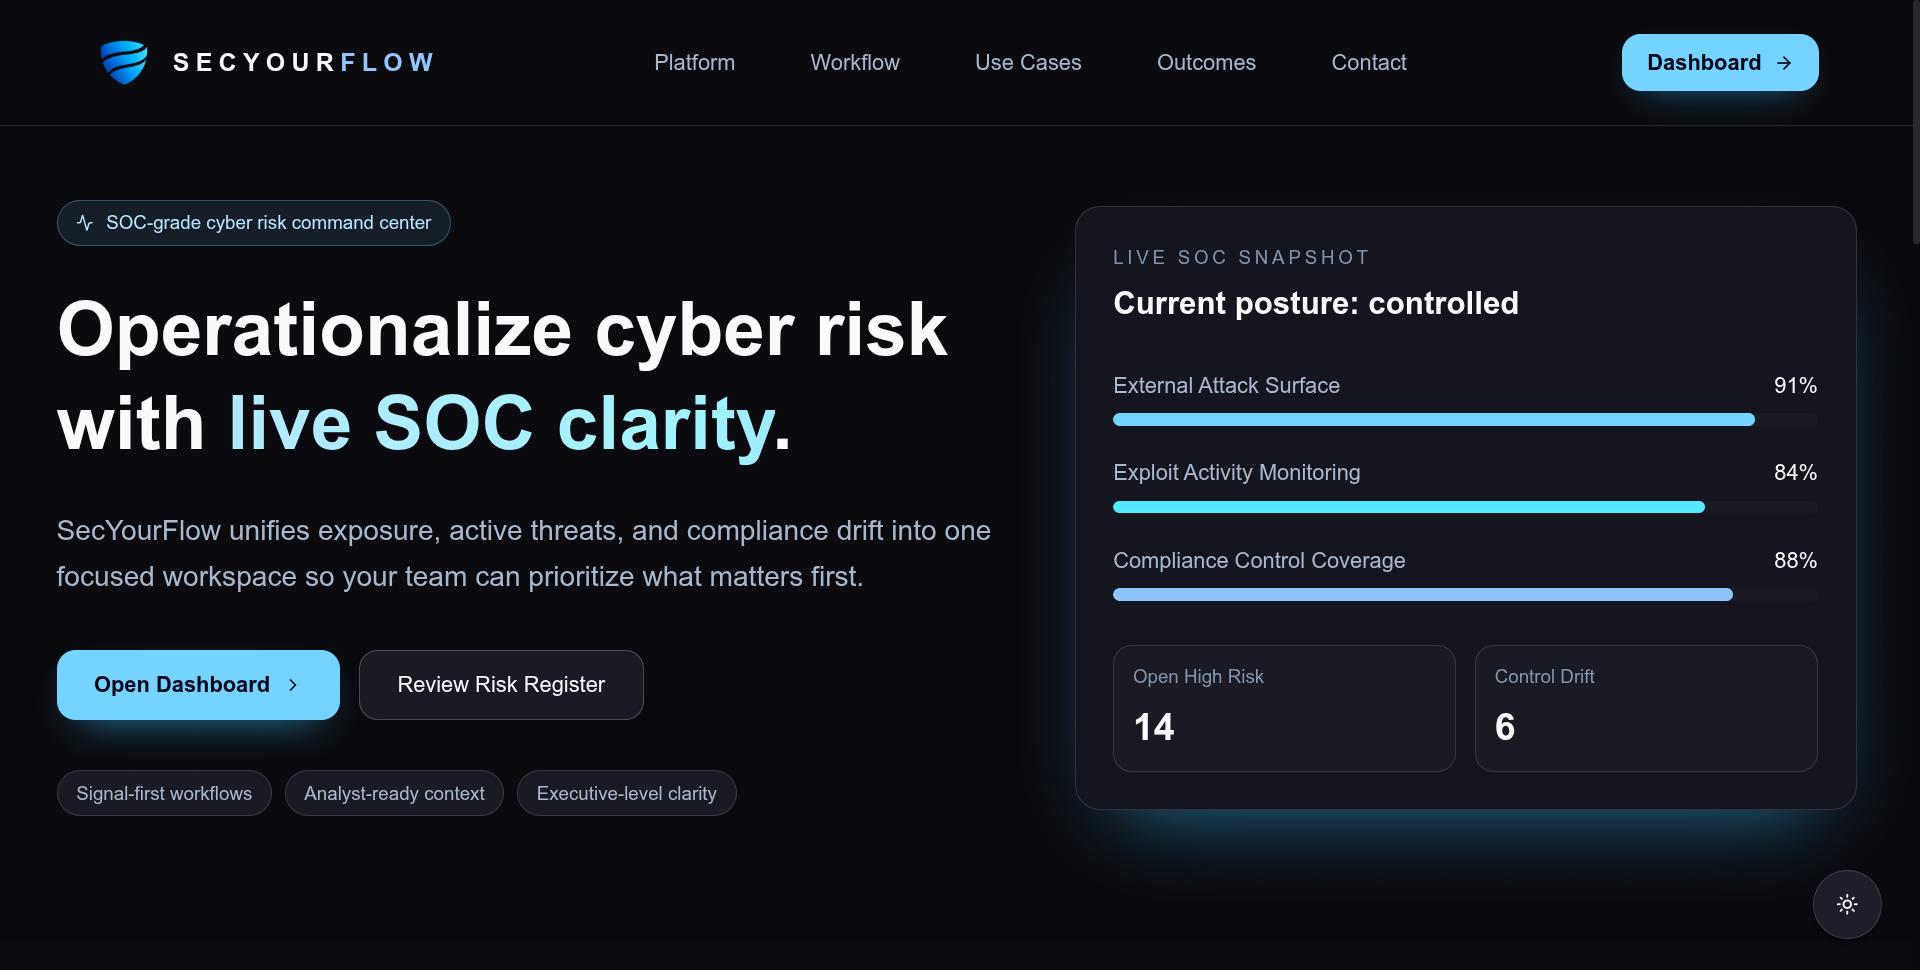Click the arrow inside Dashboard button
The image size is (1920, 970).
pyautogui.click(x=1785, y=62)
